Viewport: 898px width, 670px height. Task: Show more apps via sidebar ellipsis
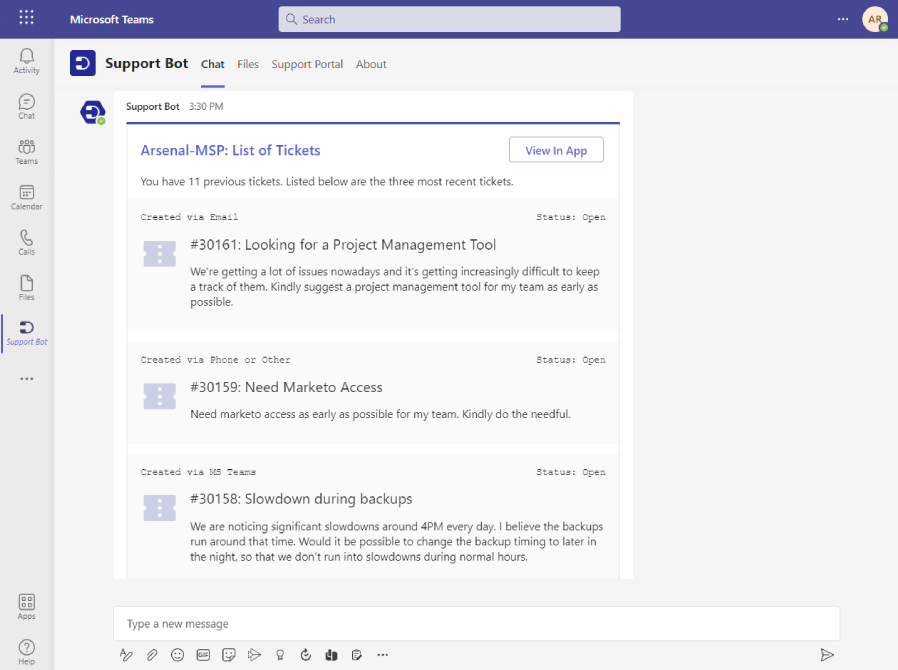(x=26, y=379)
